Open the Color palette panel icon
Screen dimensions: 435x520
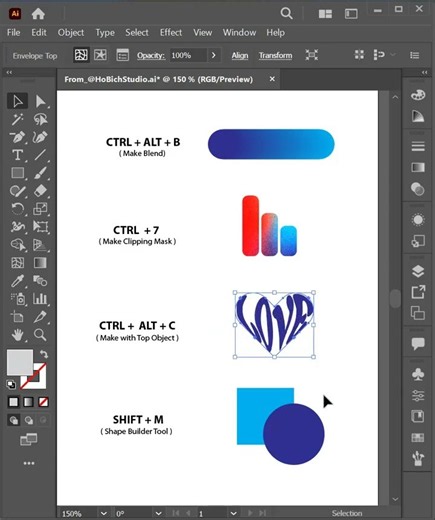(418, 95)
